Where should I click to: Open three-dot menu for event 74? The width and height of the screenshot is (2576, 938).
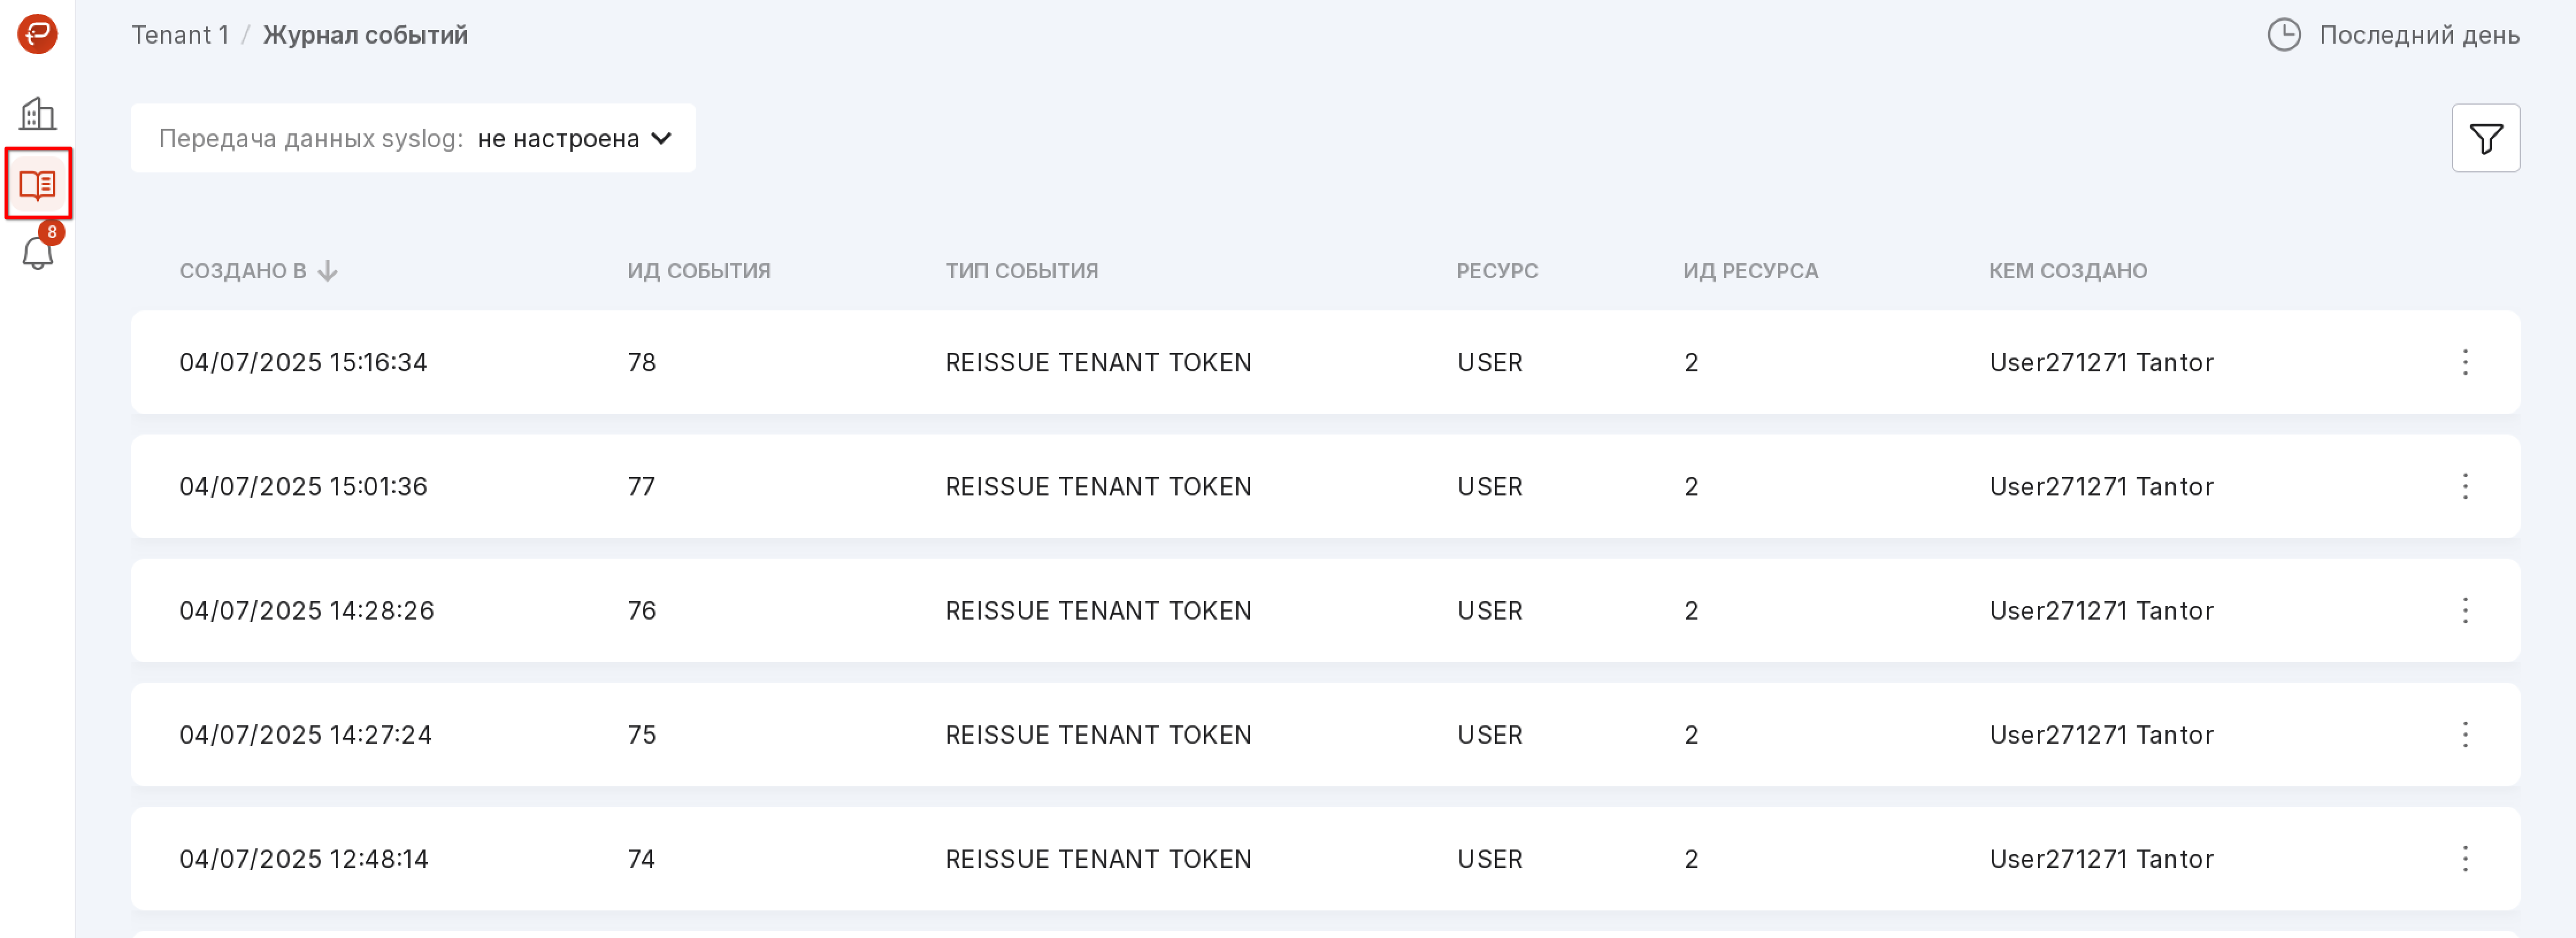(x=2464, y=858)
